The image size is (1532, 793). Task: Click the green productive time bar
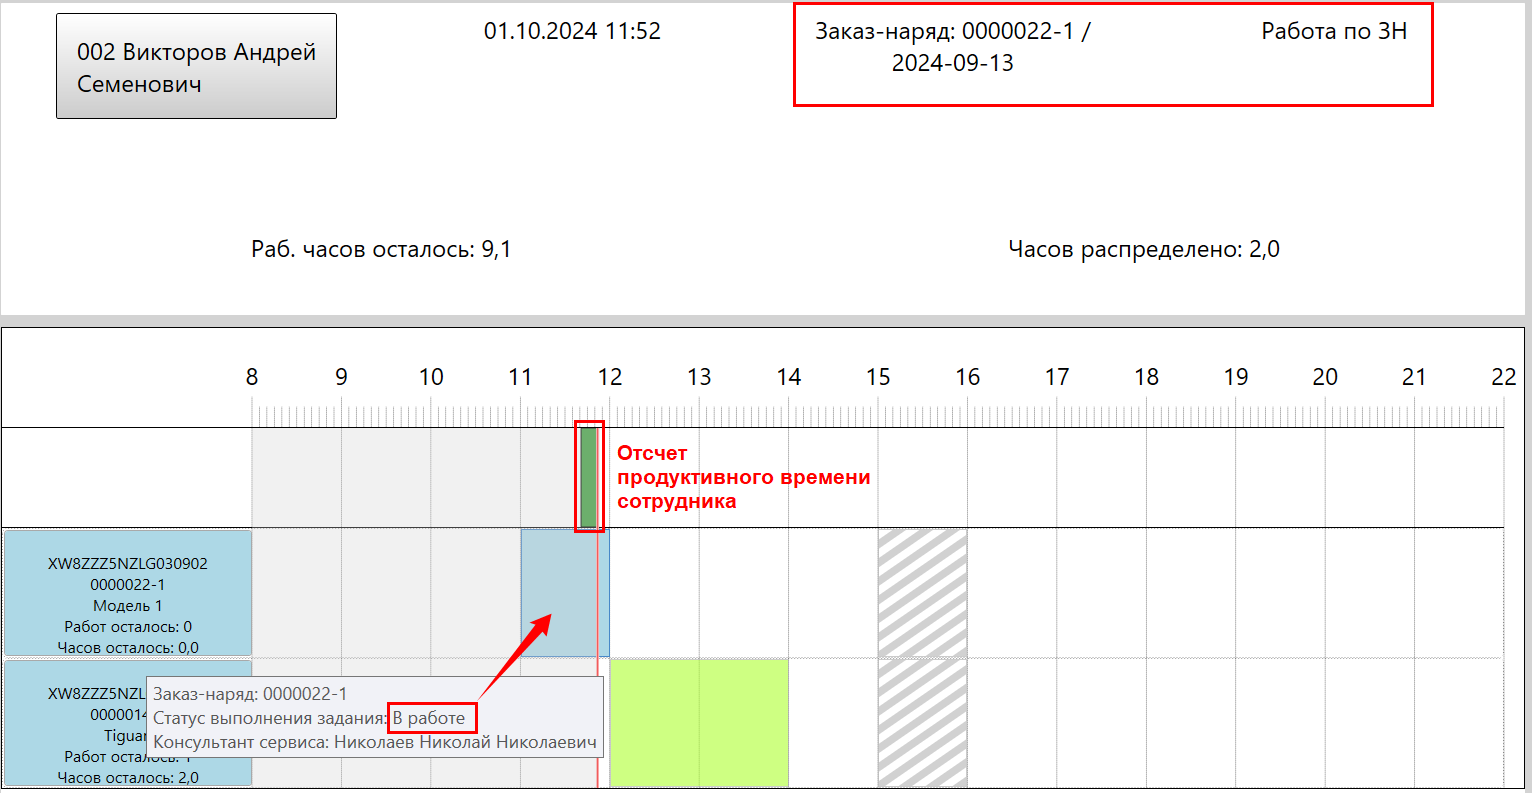(588, 477)
